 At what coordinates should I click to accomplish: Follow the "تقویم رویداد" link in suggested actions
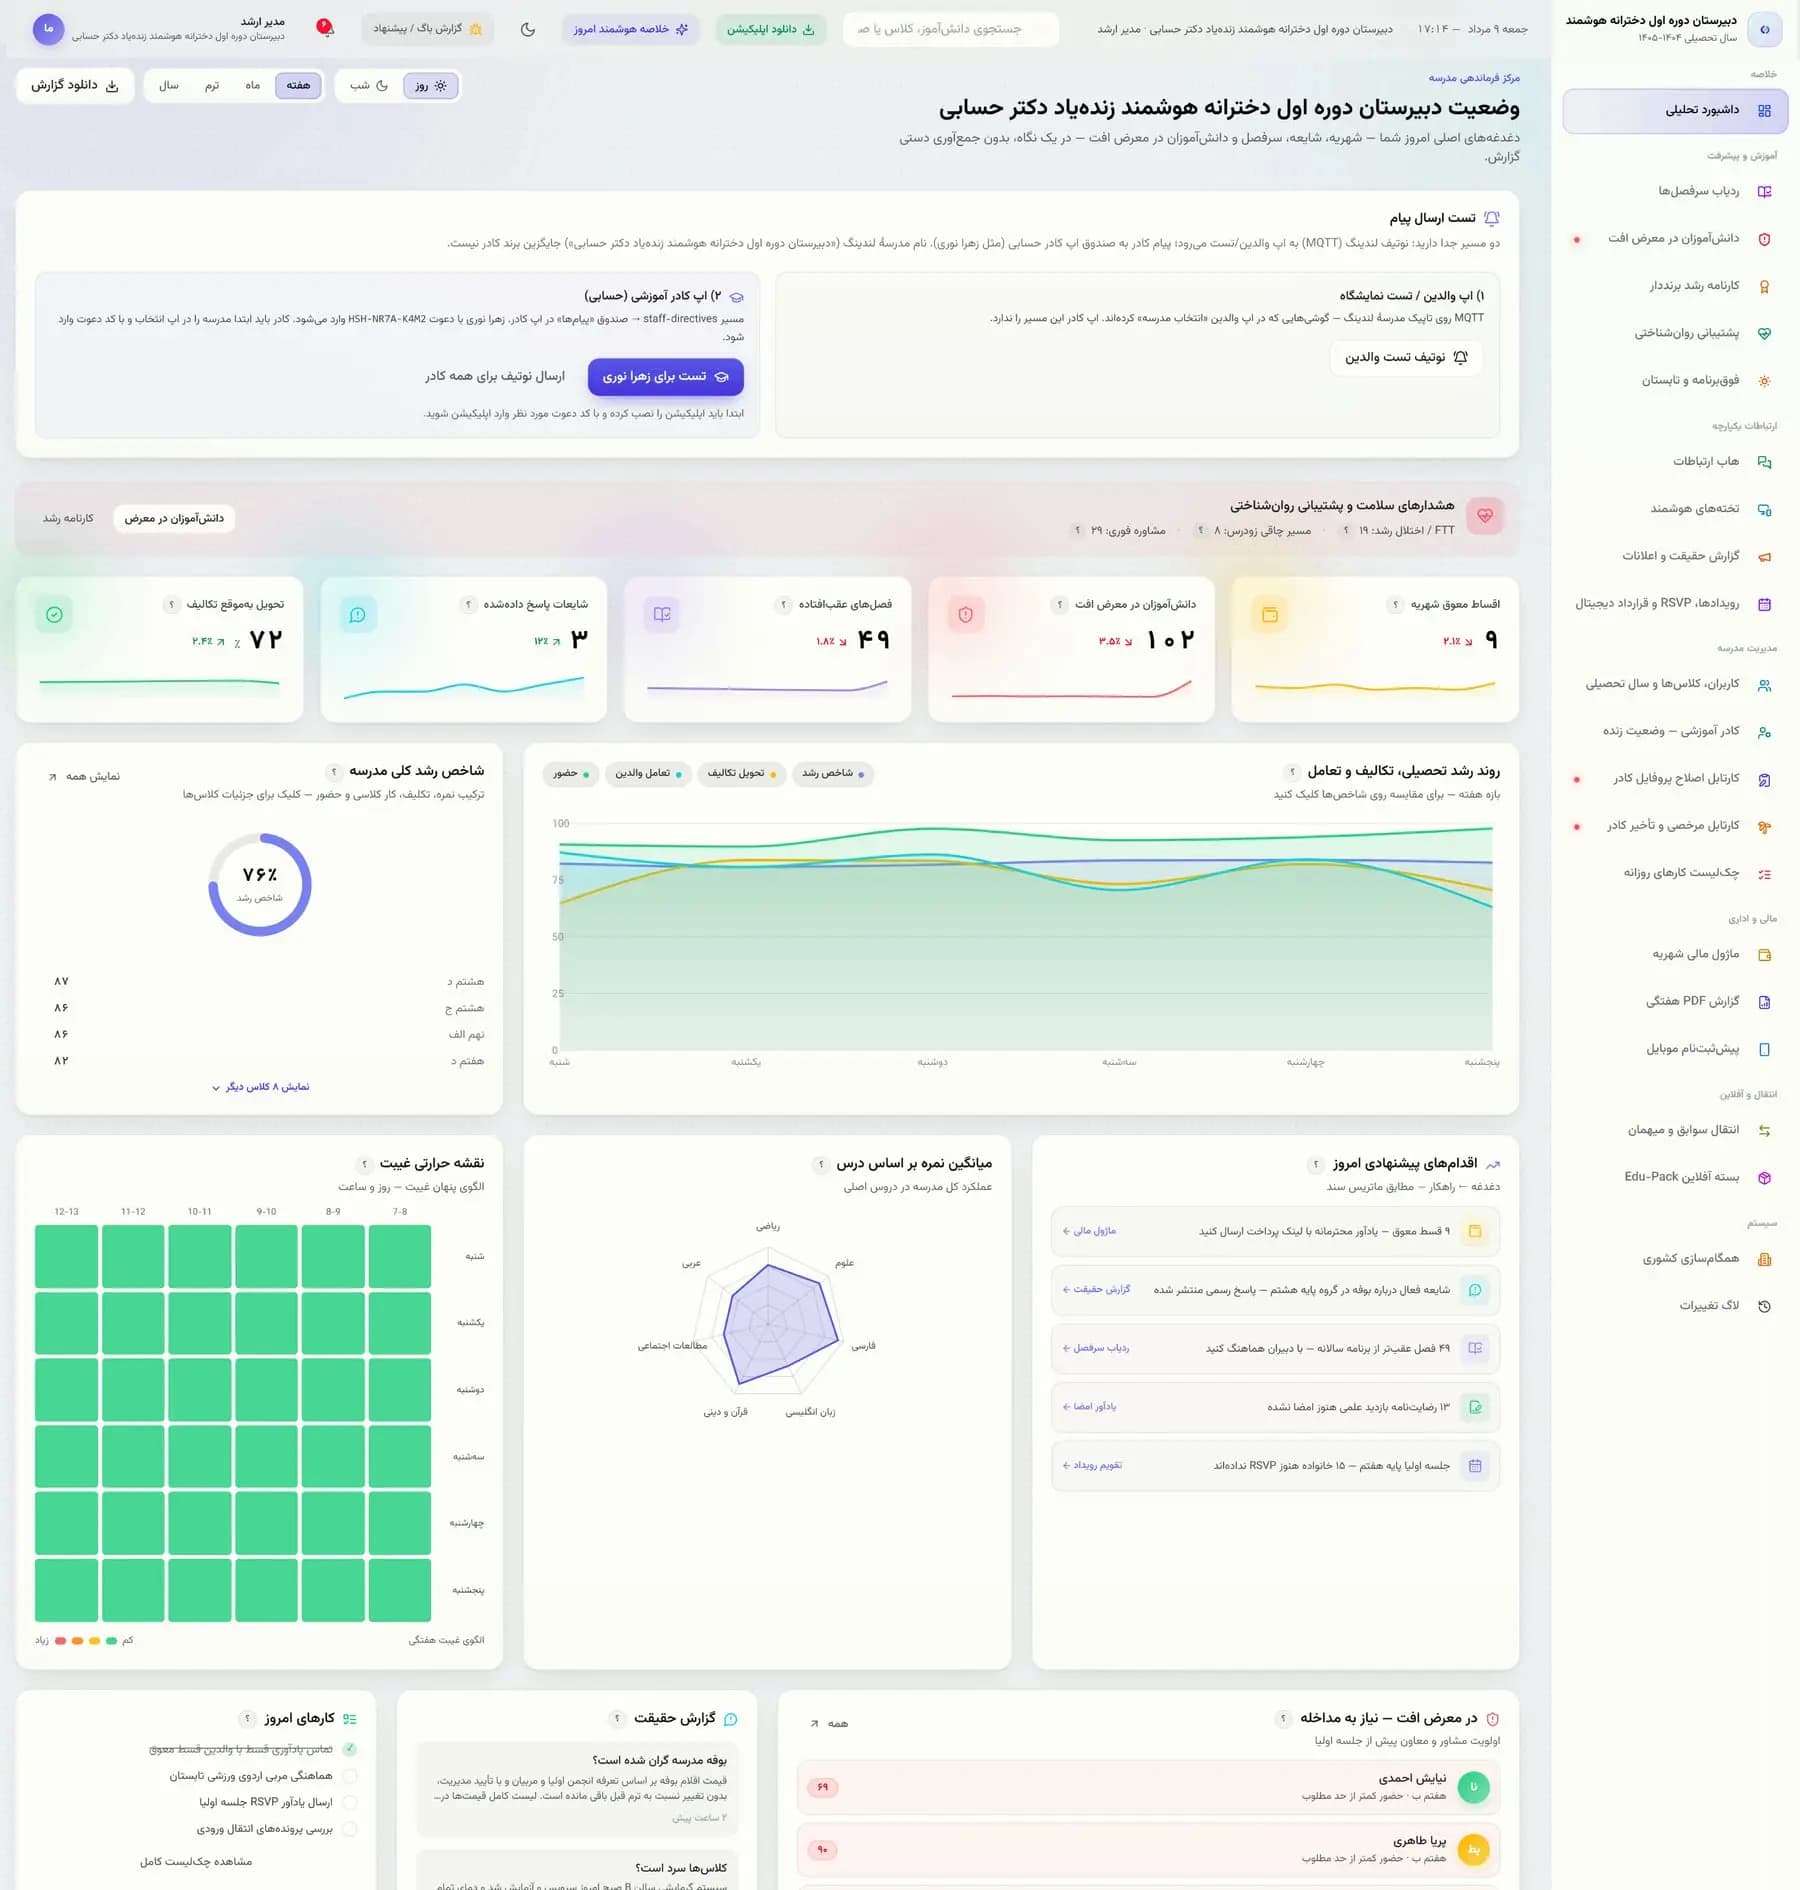pyautogui.click(x=1092, y=1466)
